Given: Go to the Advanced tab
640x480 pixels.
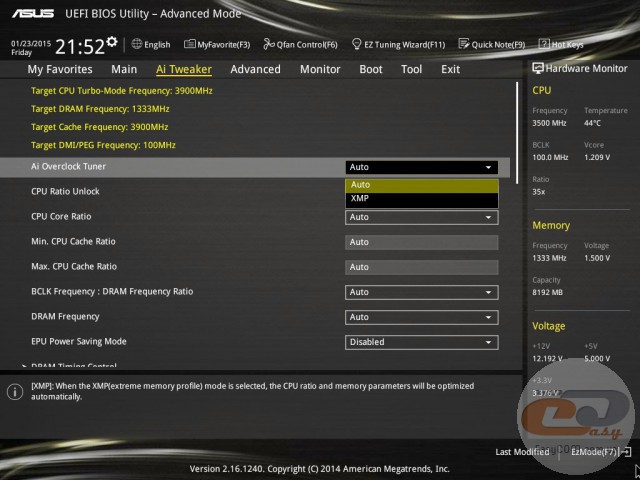Looking at the screenshot, I should (x=256, y=69).
